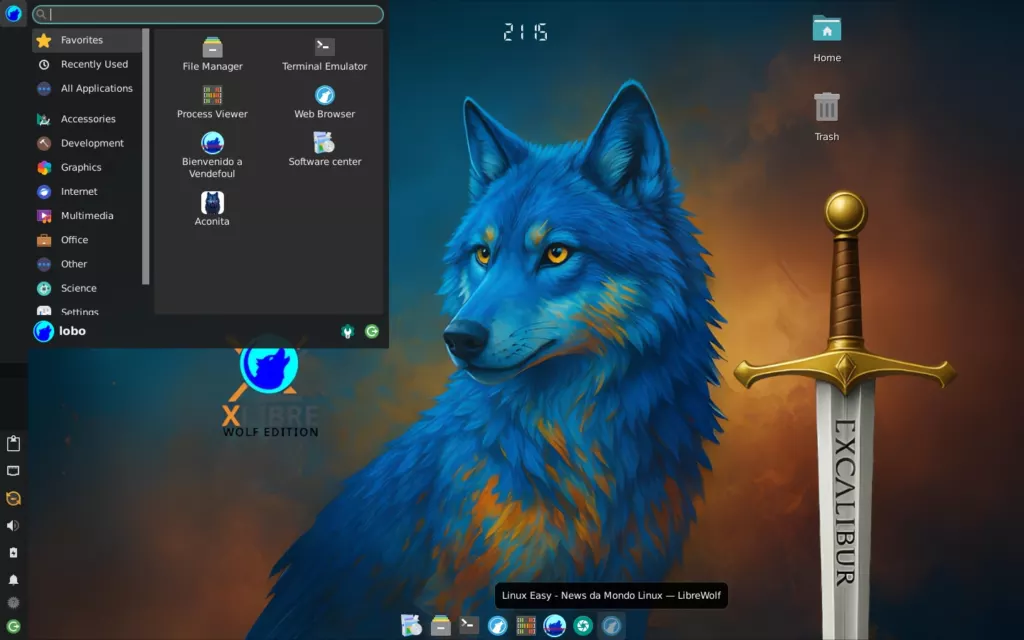Launch LibreWolf browser from the dock
This screenshot has height=640, width=1024.
click(x=498, y=626)
